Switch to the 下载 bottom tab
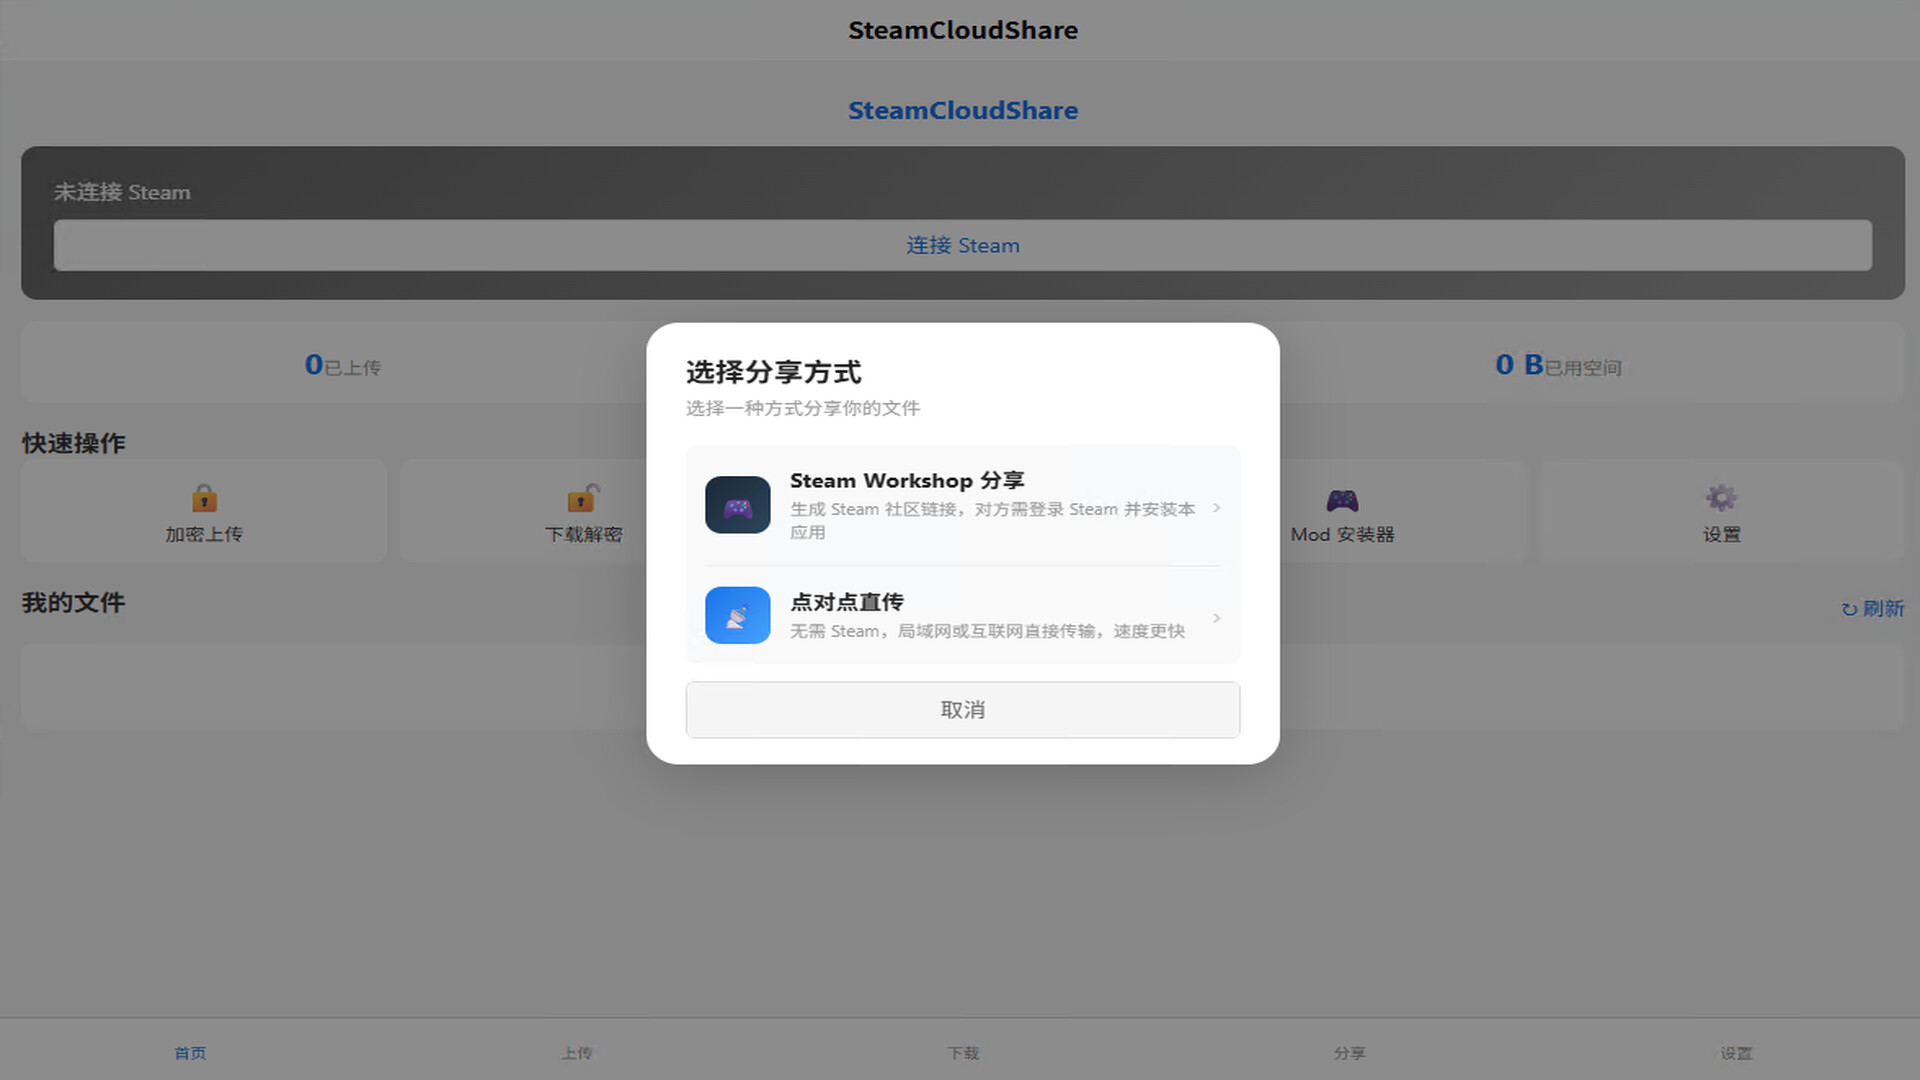 click(x=963, y=1053)
